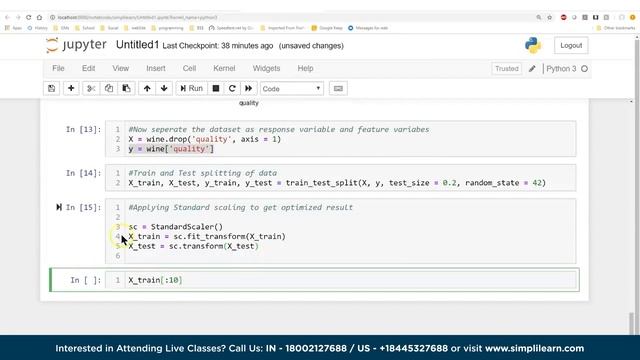Click the X_train = sc.fit_transform line

click(207, 237)
